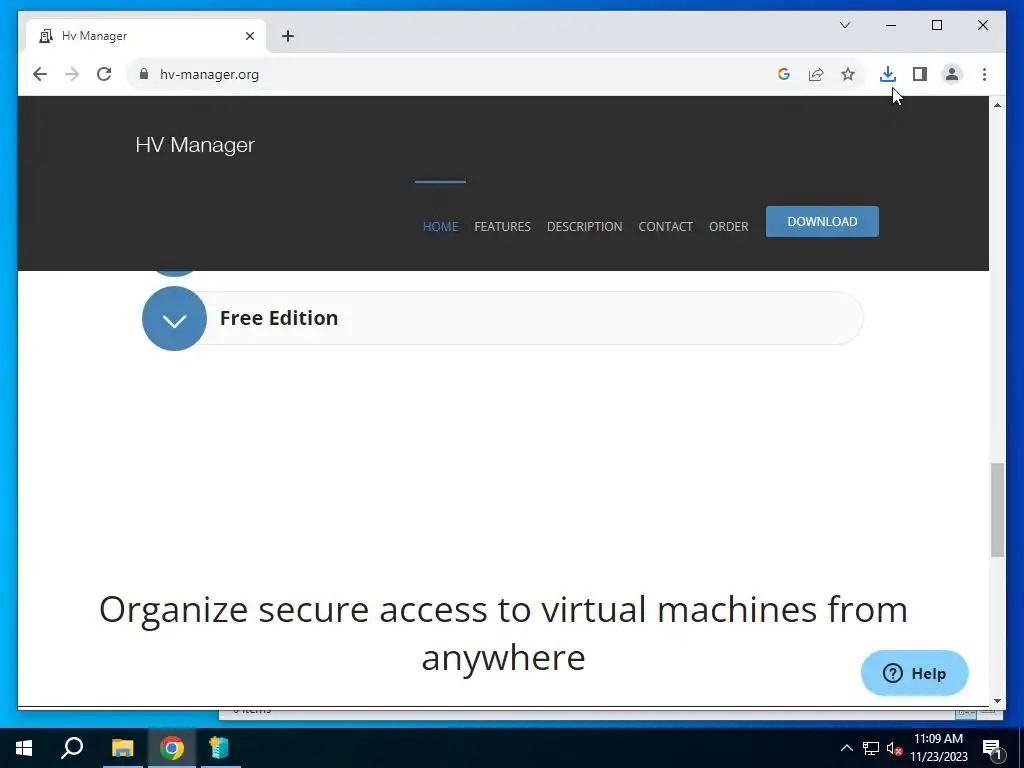Screen dimensions: 1024x768
Task: View site info via the lock icon
Action: click(144, 74)
